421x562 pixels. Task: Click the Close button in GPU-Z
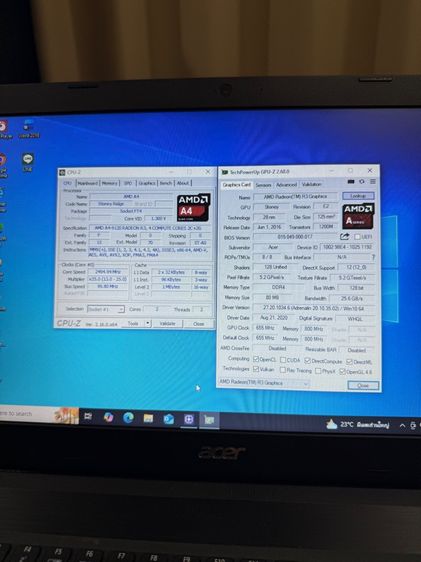click(363, 386)
